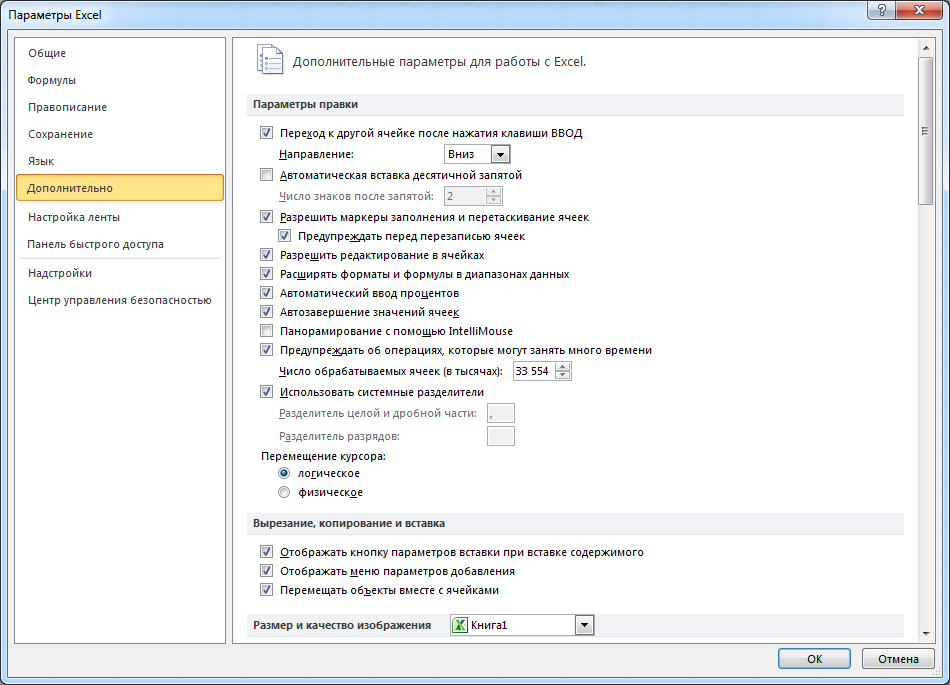Viewport: 950px width, 685px height.
Task: Click the Help question mark button
Action: pyautogui.click(x=882, y=10)
